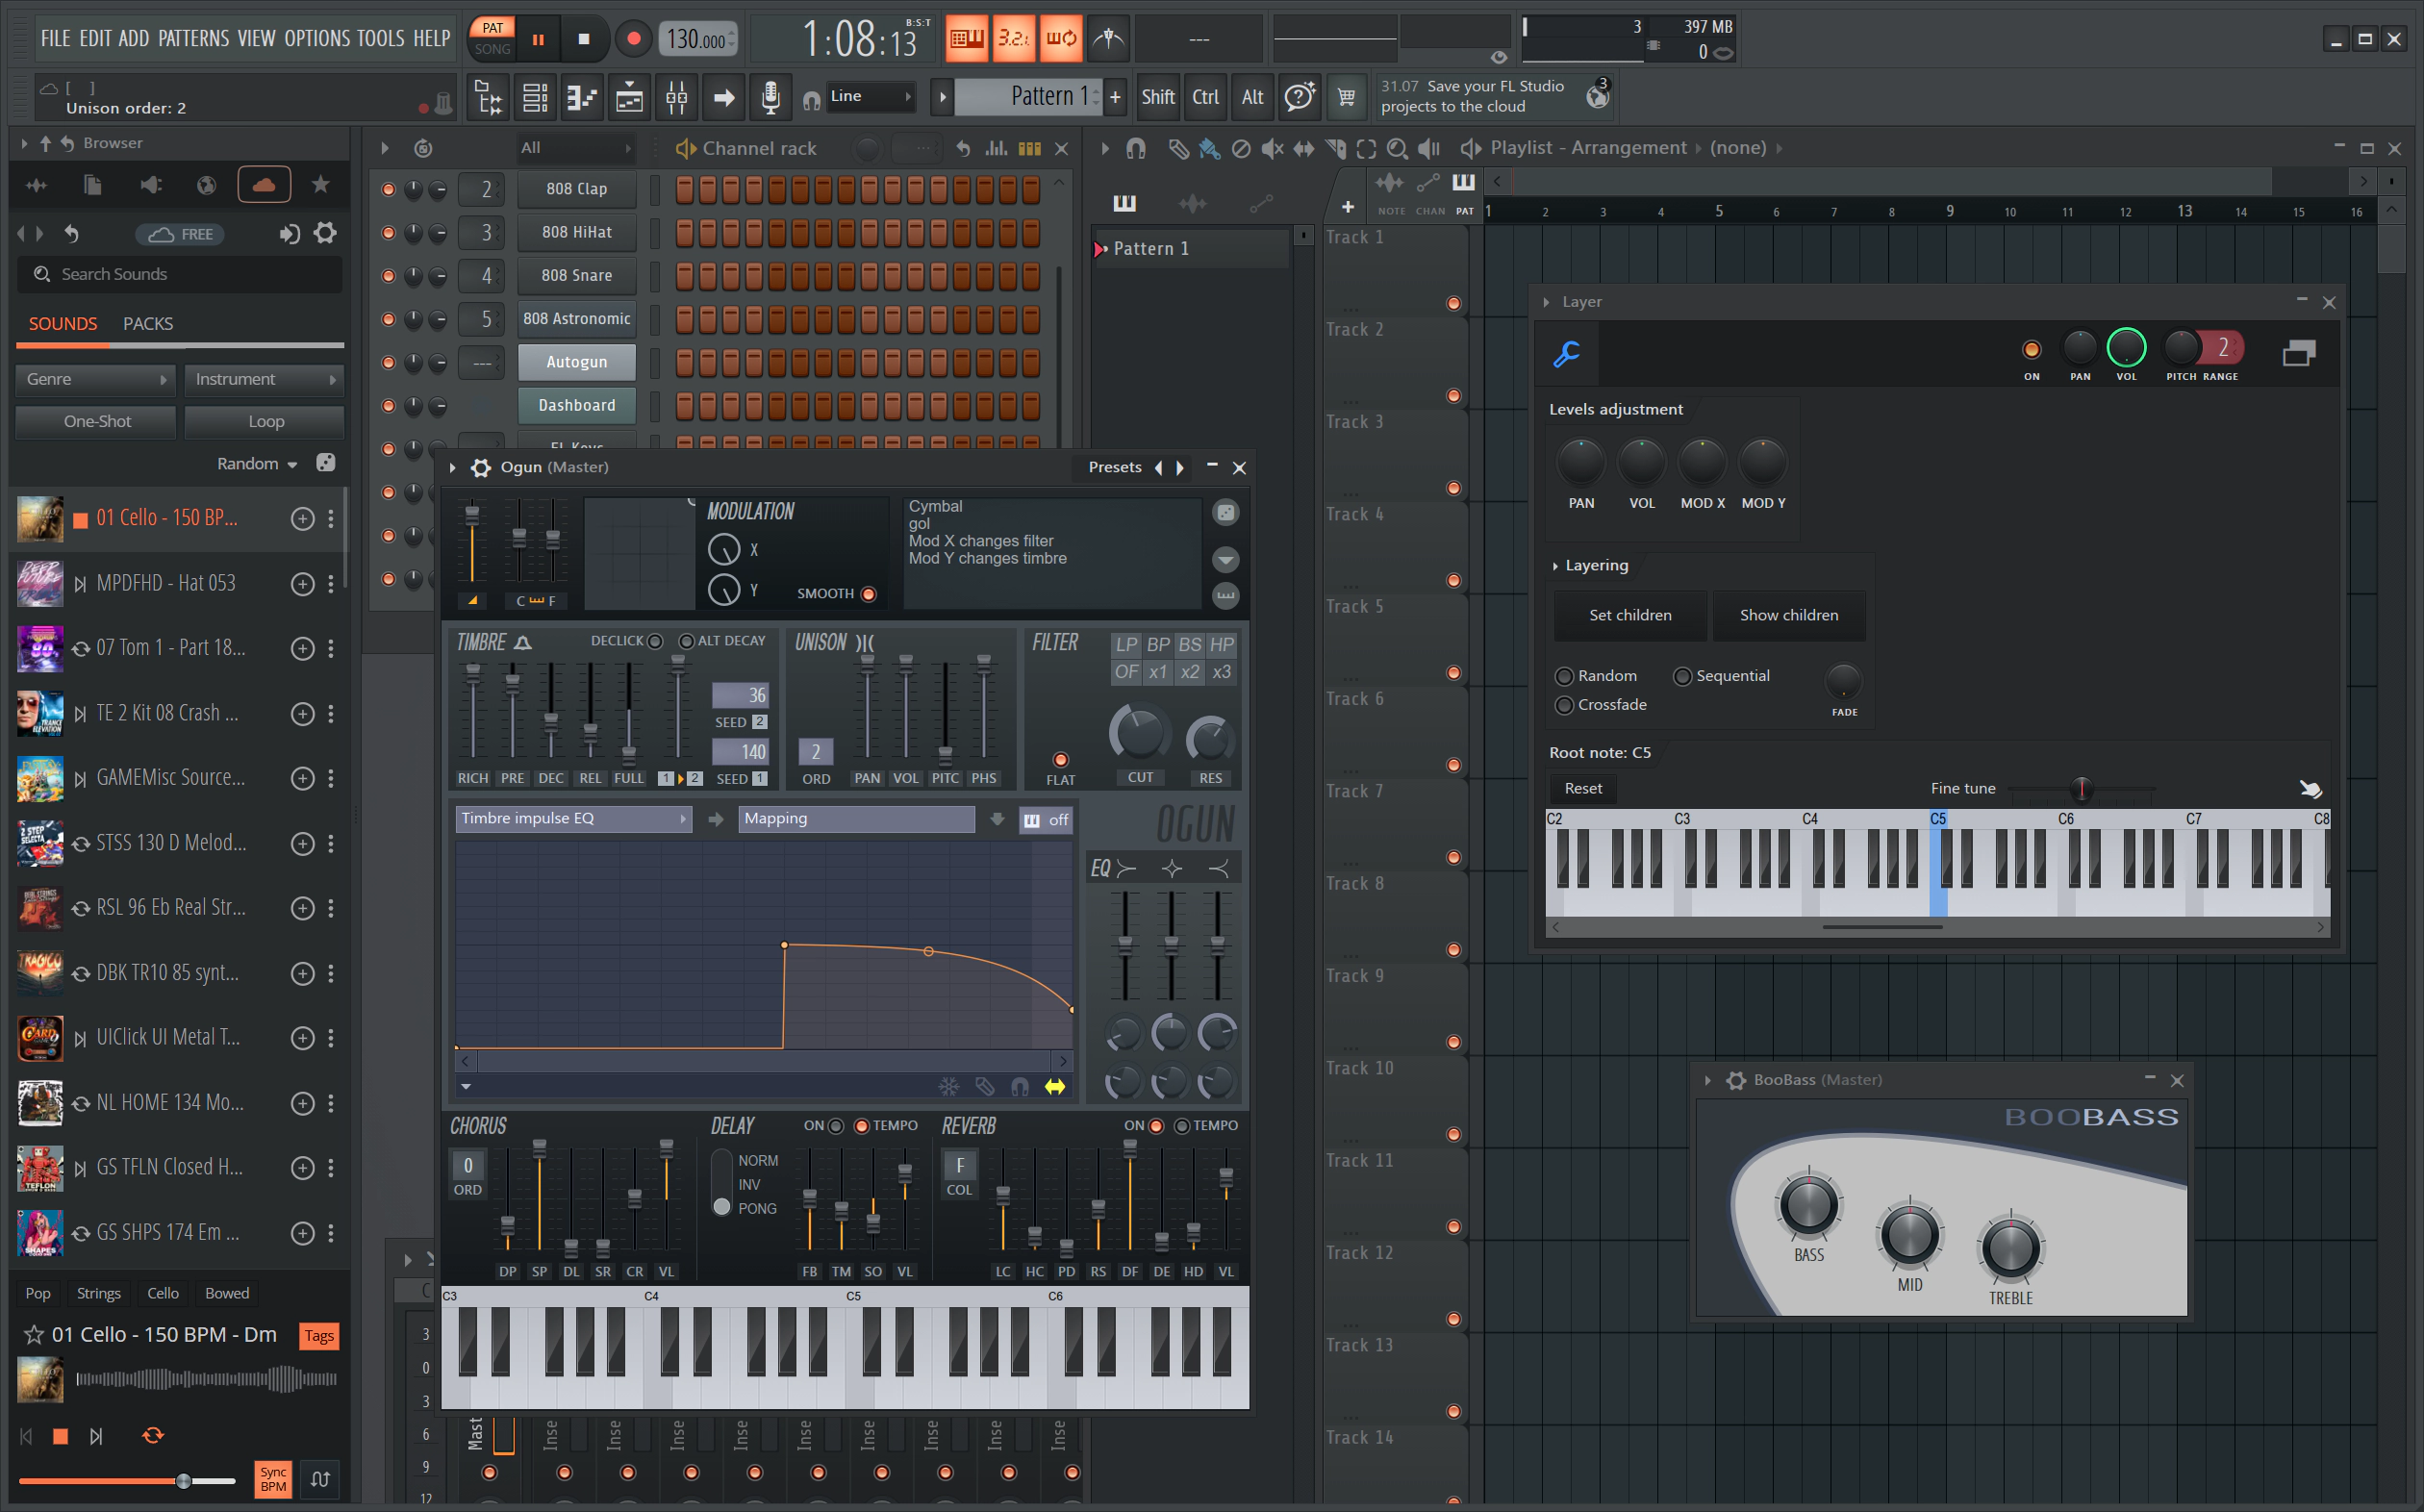Open BooBass plugin gear options icon

[1736, 1080]
